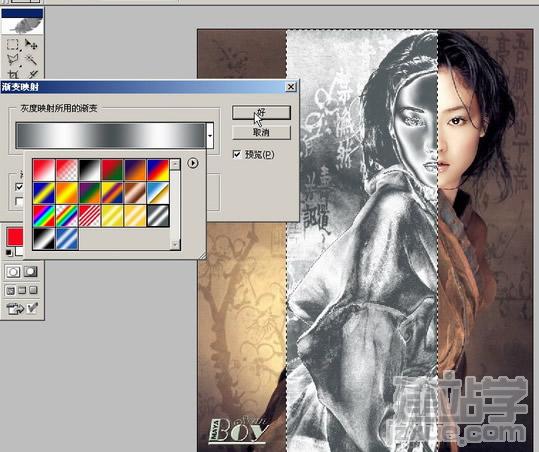Image resolution: width=539 pixels, height=452 pixels.
Task: Click the red foreground color swatch
Action: pos(15,236)
